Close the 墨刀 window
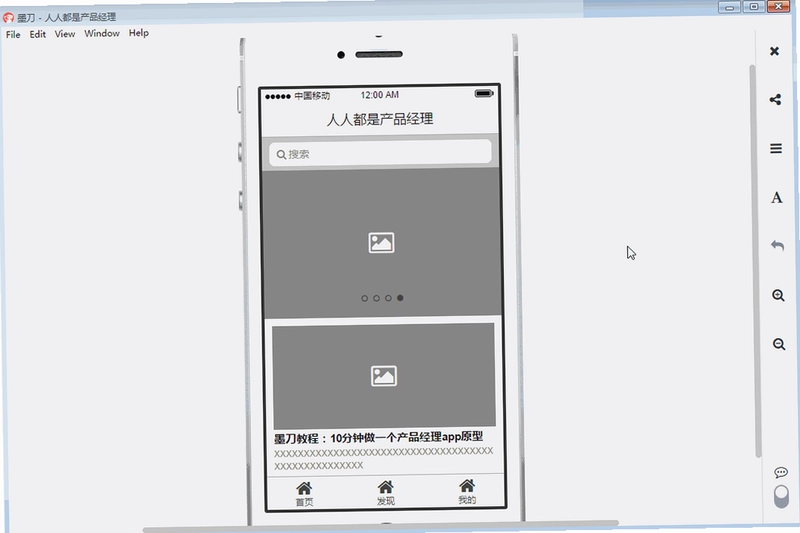800x533 pixels. point(779,6)
